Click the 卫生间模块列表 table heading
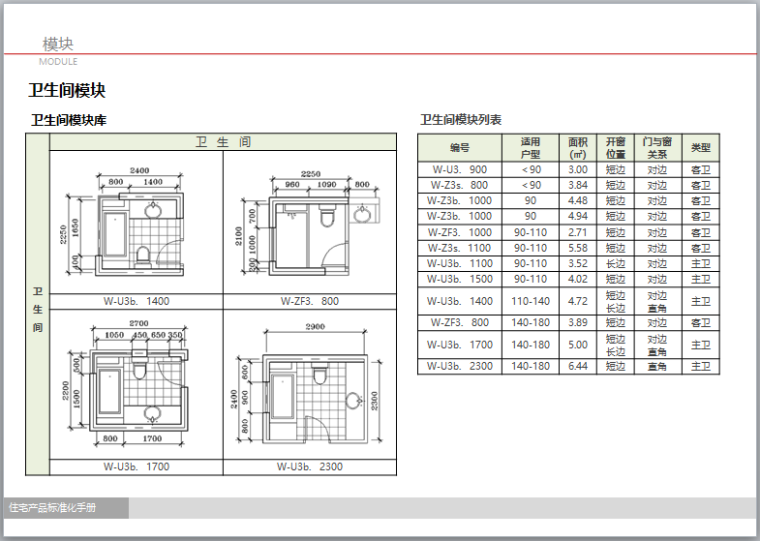The height and width of the screenshot is (541, 760). coord(461,119)
